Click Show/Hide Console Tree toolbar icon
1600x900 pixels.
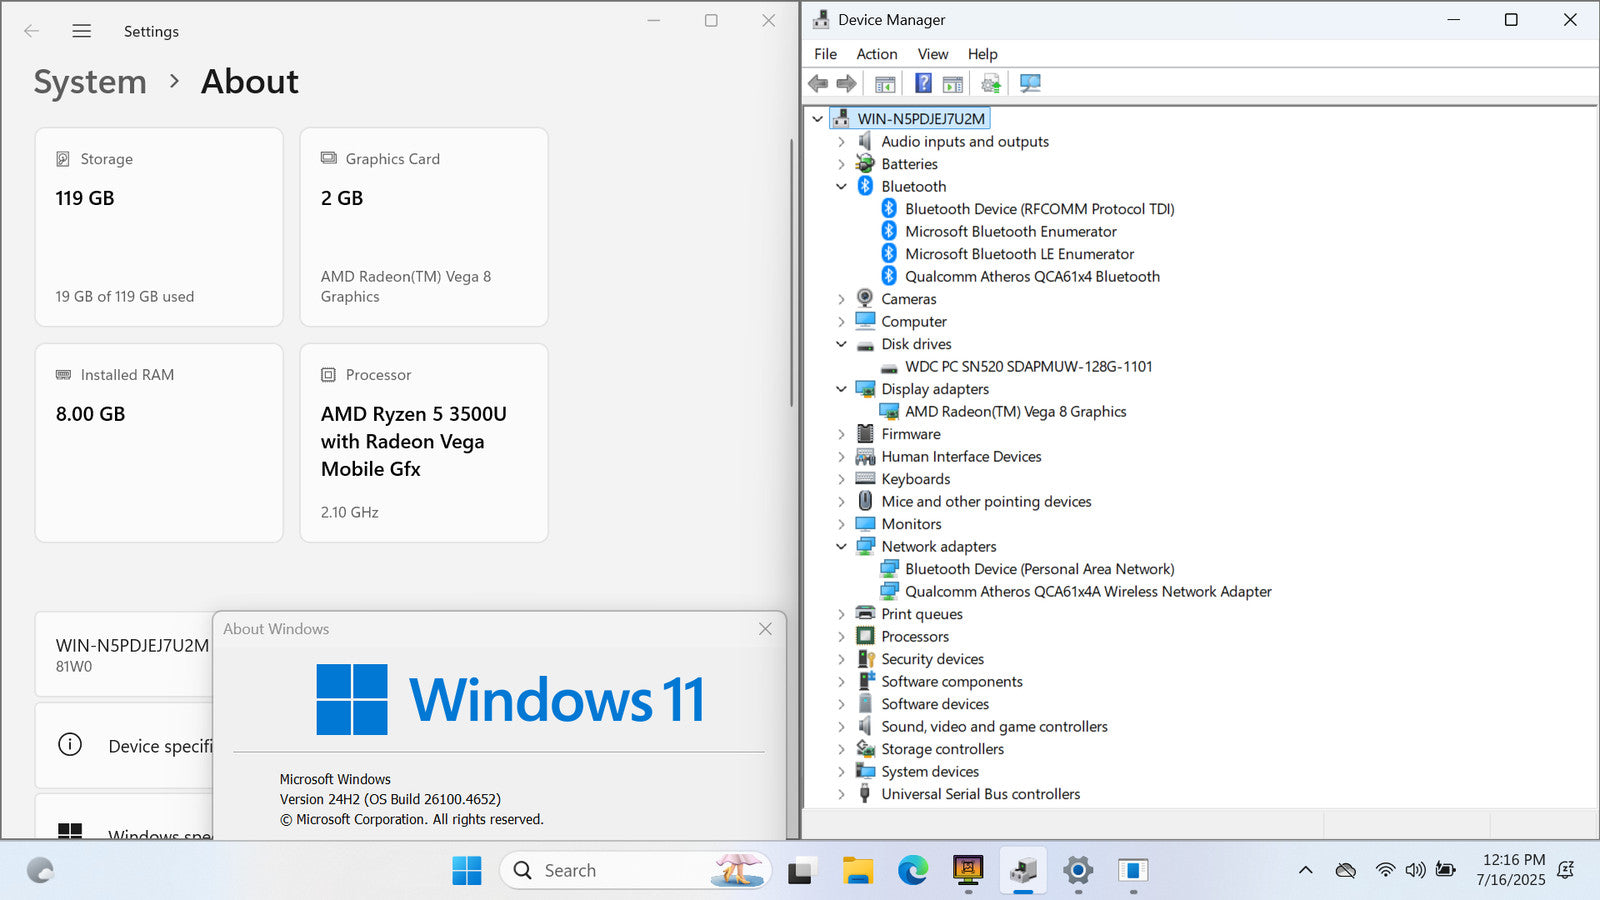(885, 83)
